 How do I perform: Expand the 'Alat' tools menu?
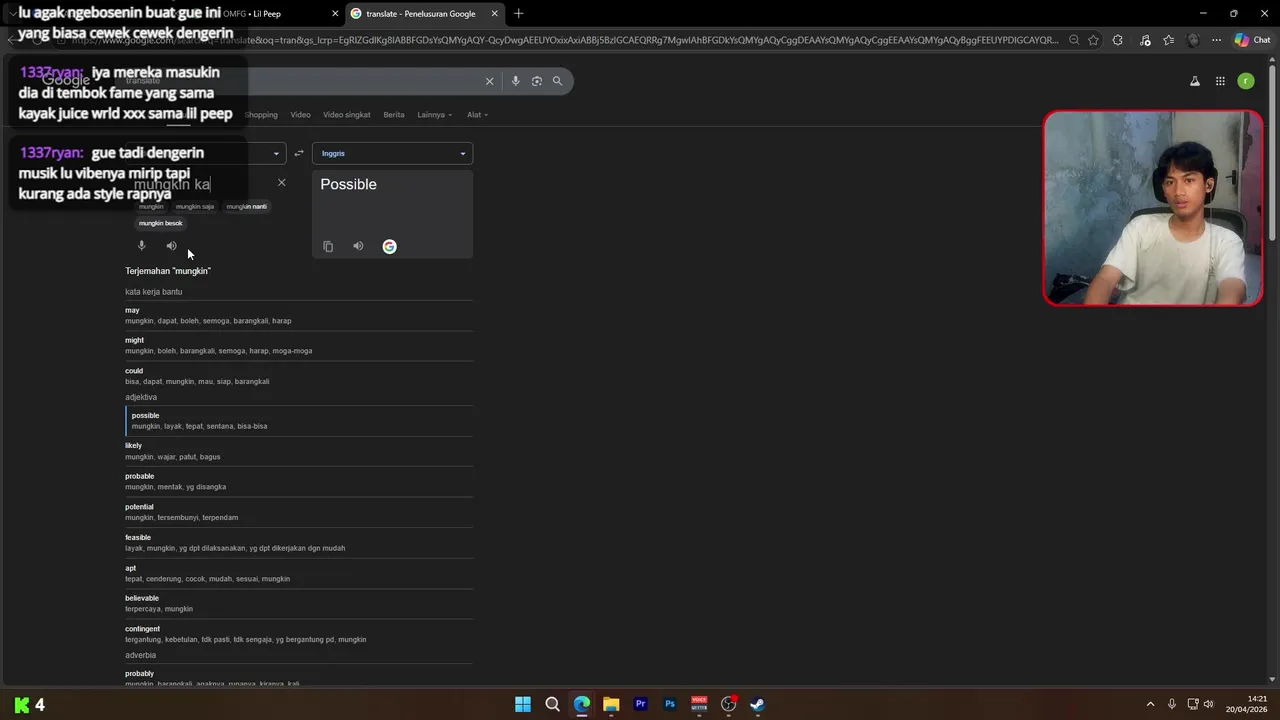click(x=478, y=114)
